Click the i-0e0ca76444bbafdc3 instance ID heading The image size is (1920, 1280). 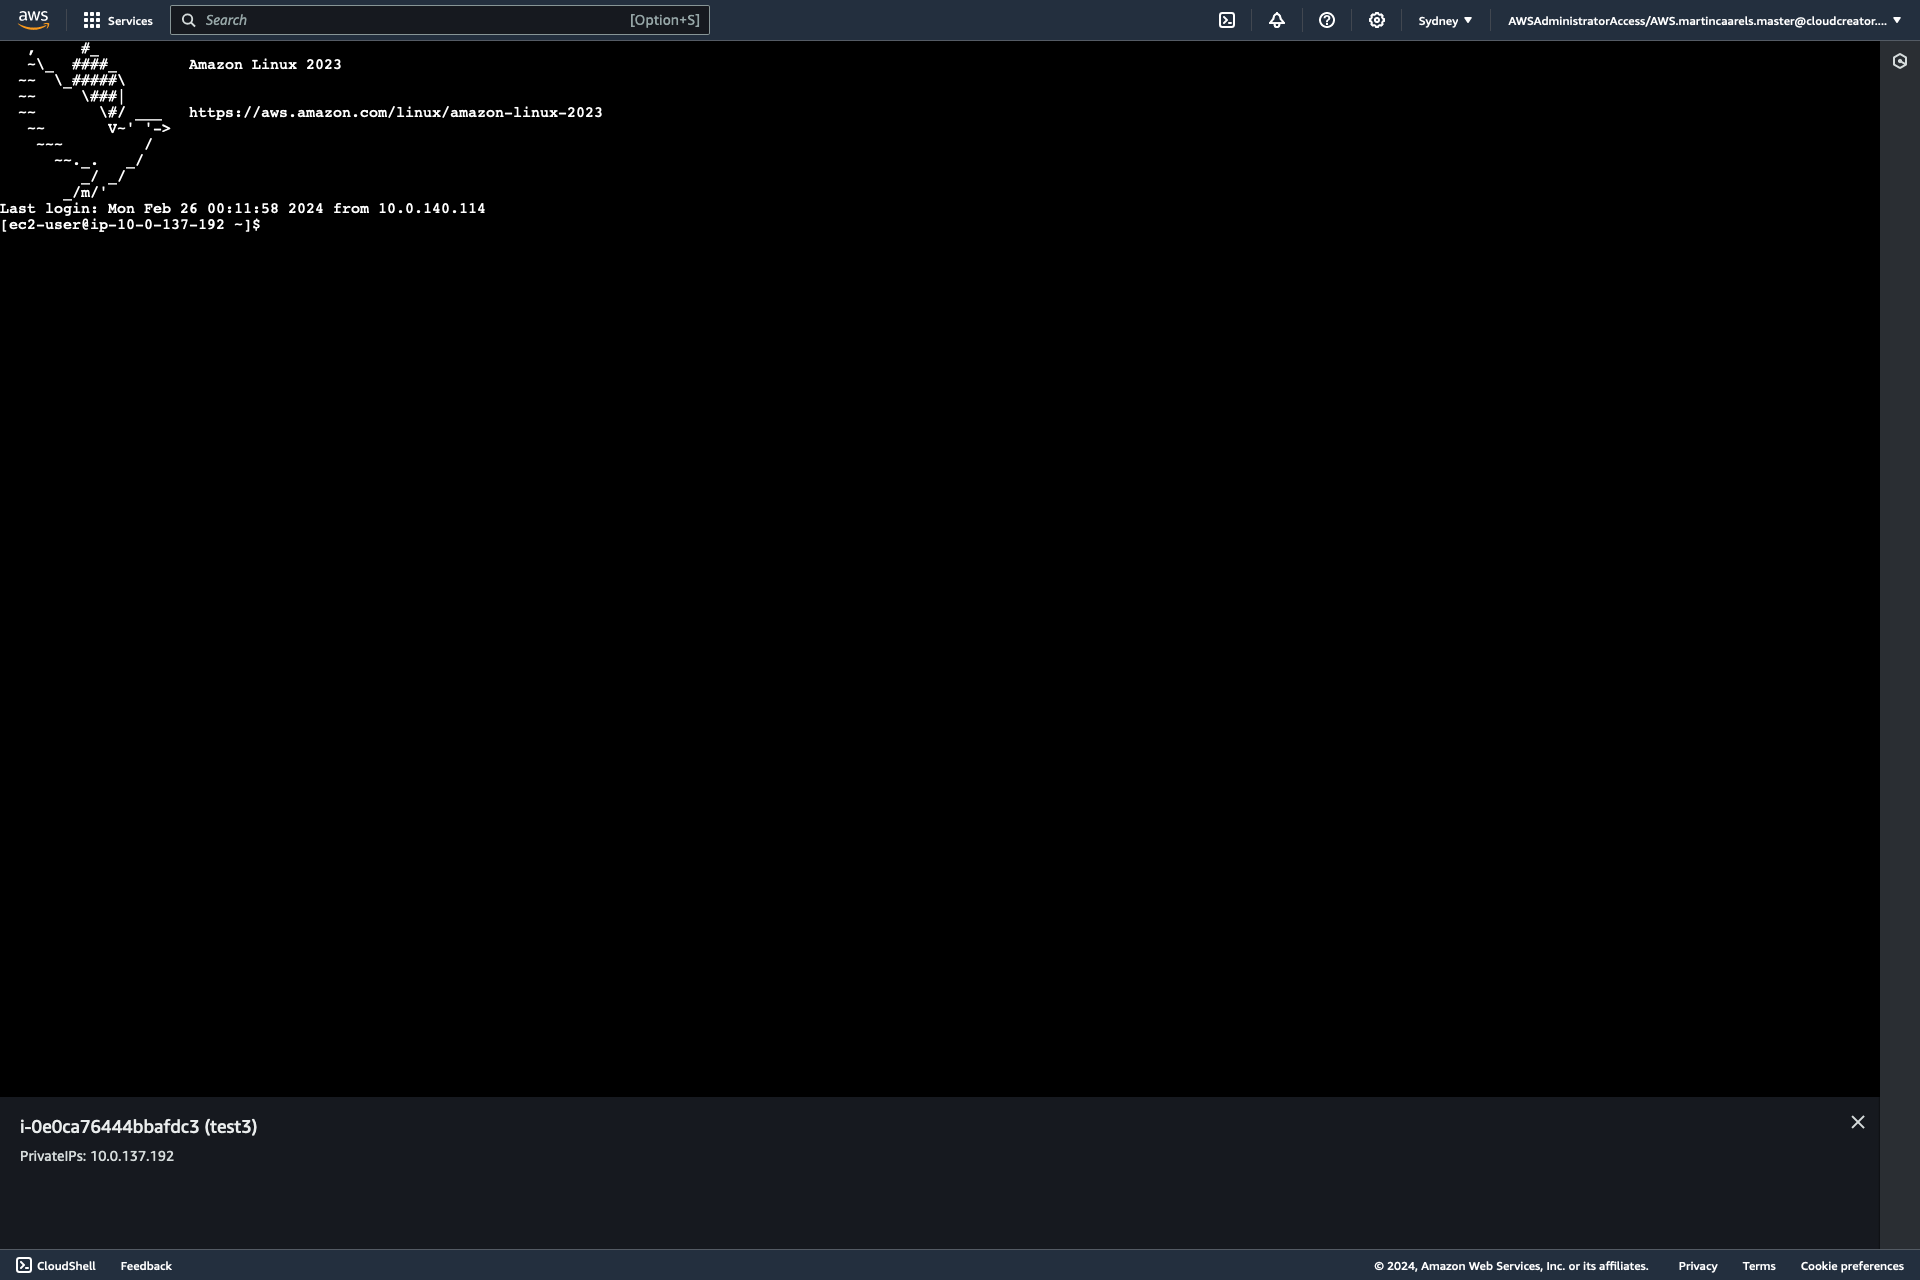(138, 1126)
